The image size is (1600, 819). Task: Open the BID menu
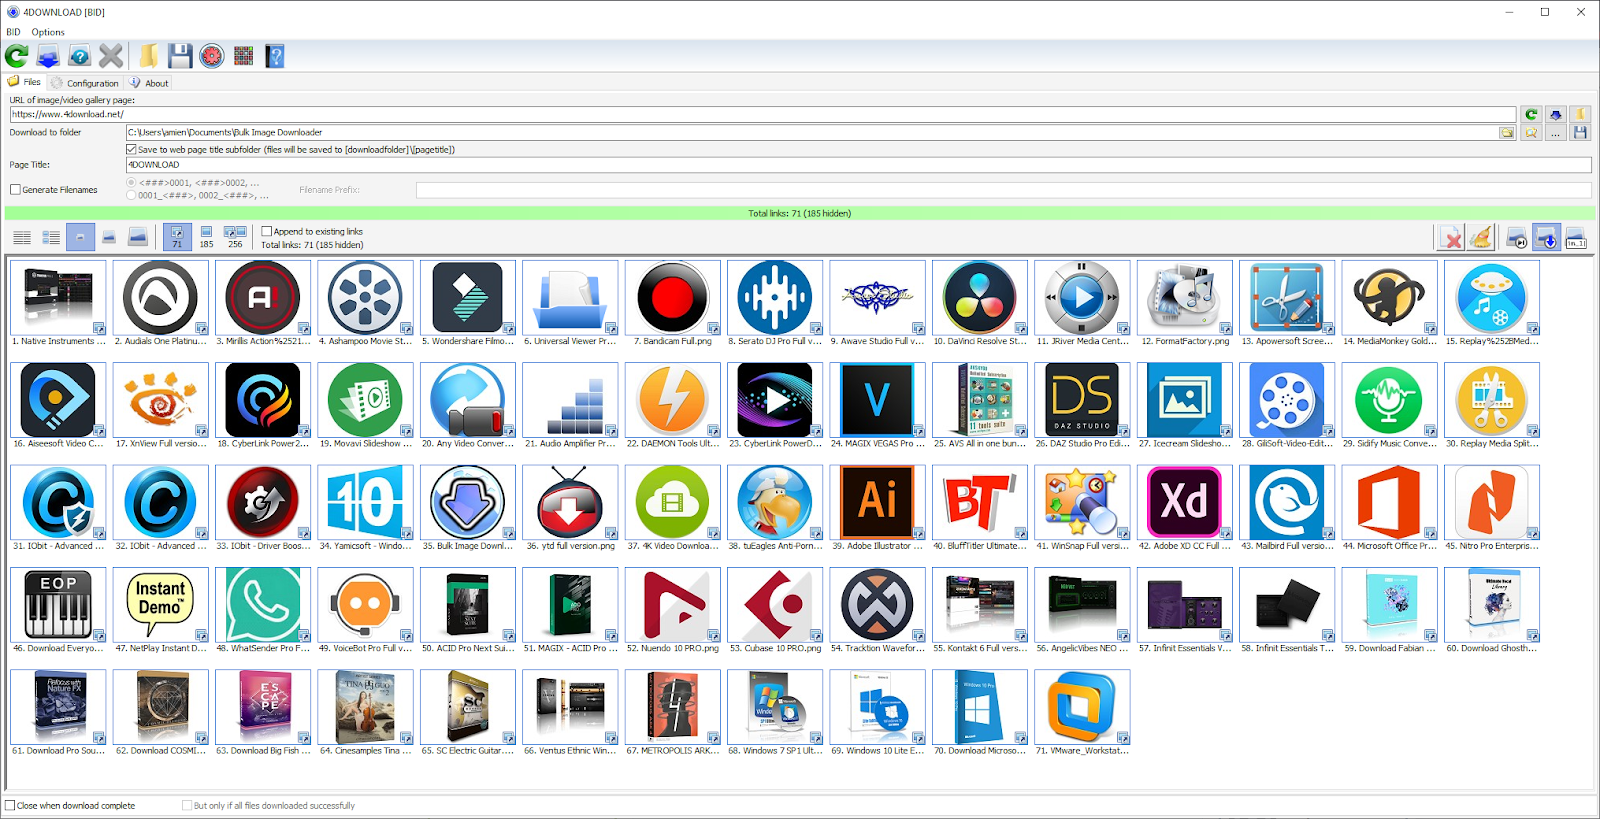coord(13,32)
